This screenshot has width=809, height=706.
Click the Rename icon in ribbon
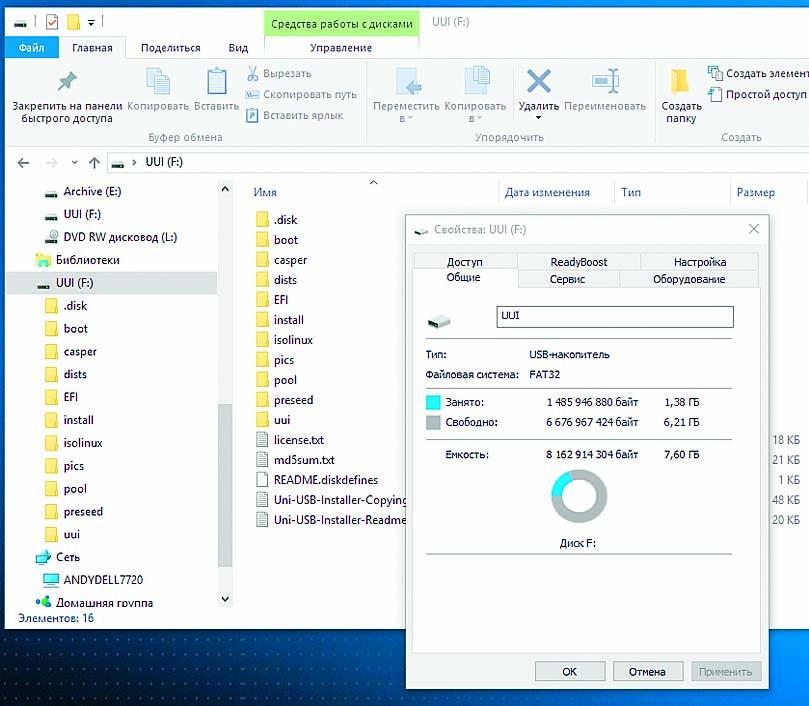click(x=605, y=81)
